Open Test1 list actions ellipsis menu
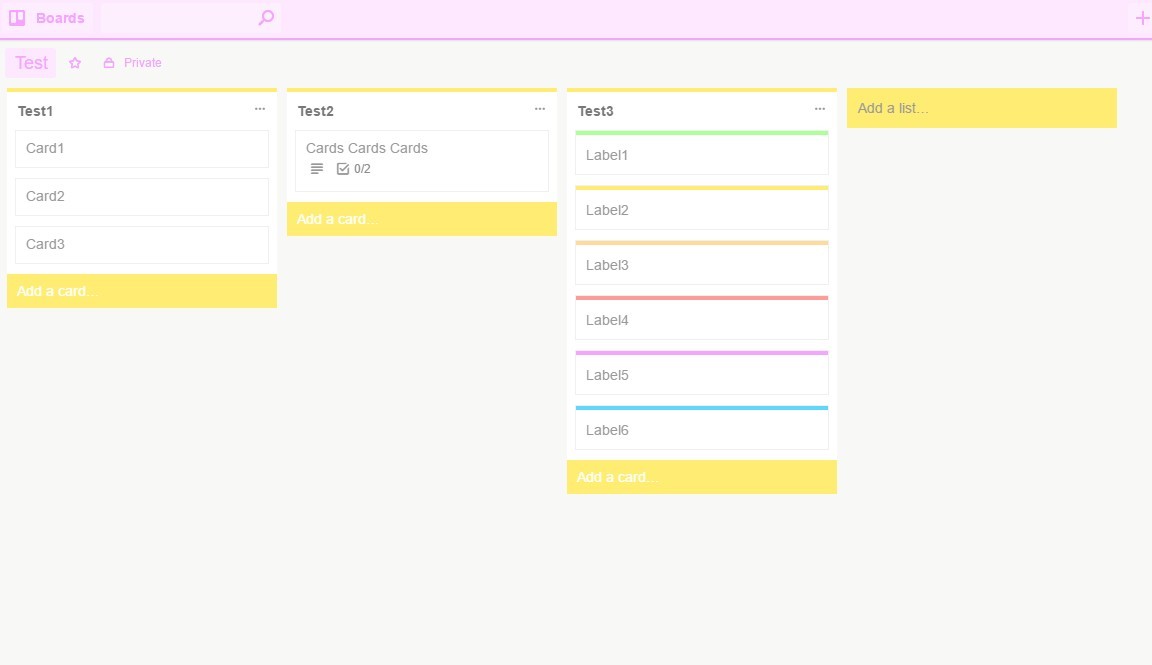This screenshot has width=1152, height=665. (x=260, y=109)
